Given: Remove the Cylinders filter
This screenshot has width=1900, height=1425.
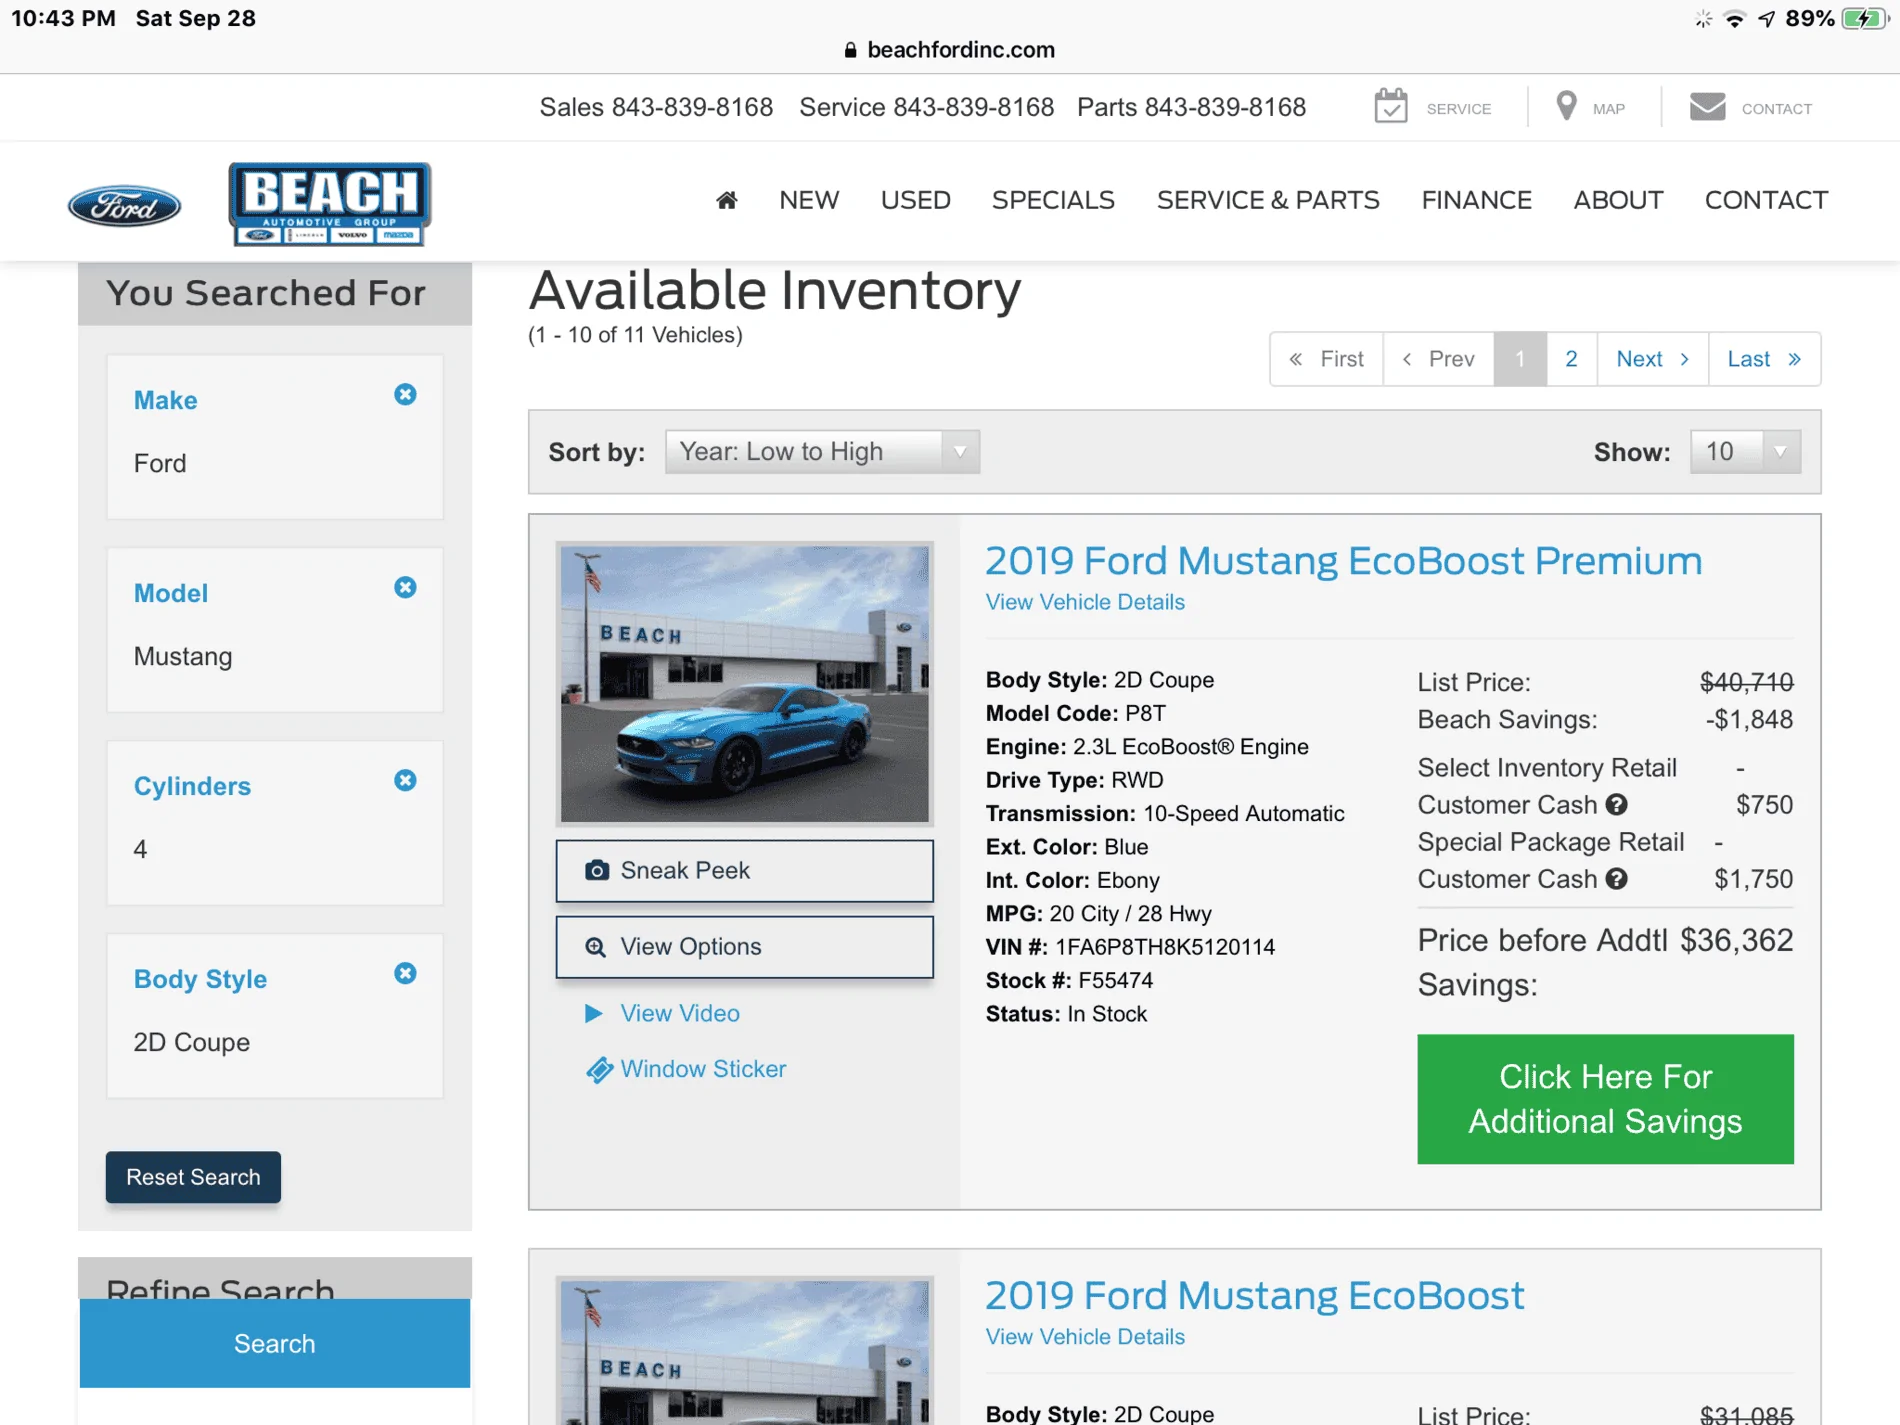Looking at the screenshot, I should 405,781.
